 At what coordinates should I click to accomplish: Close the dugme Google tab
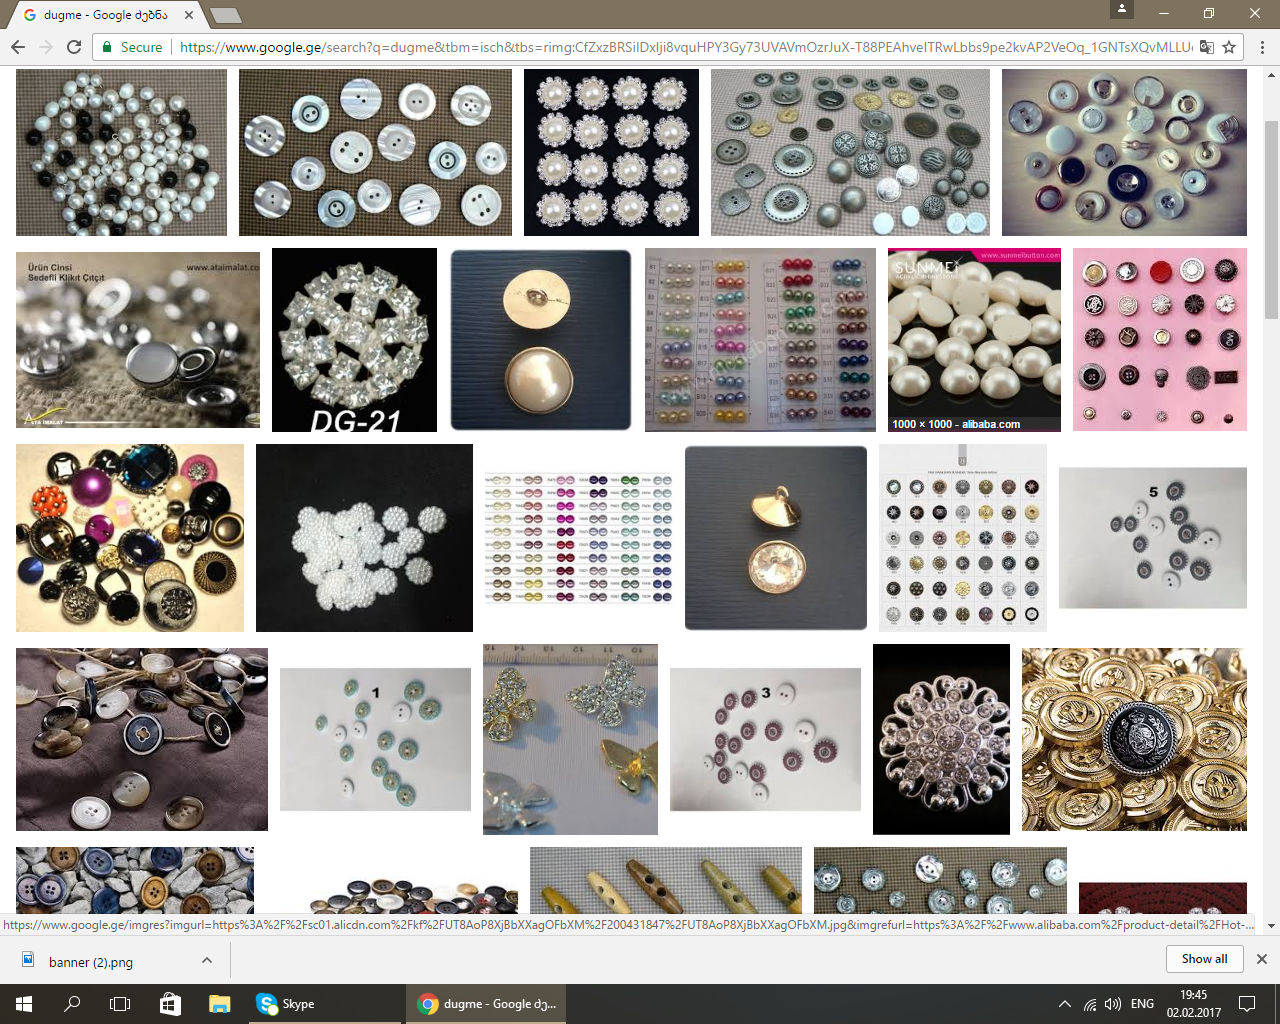pyautogui.click(x=189, y=15)
